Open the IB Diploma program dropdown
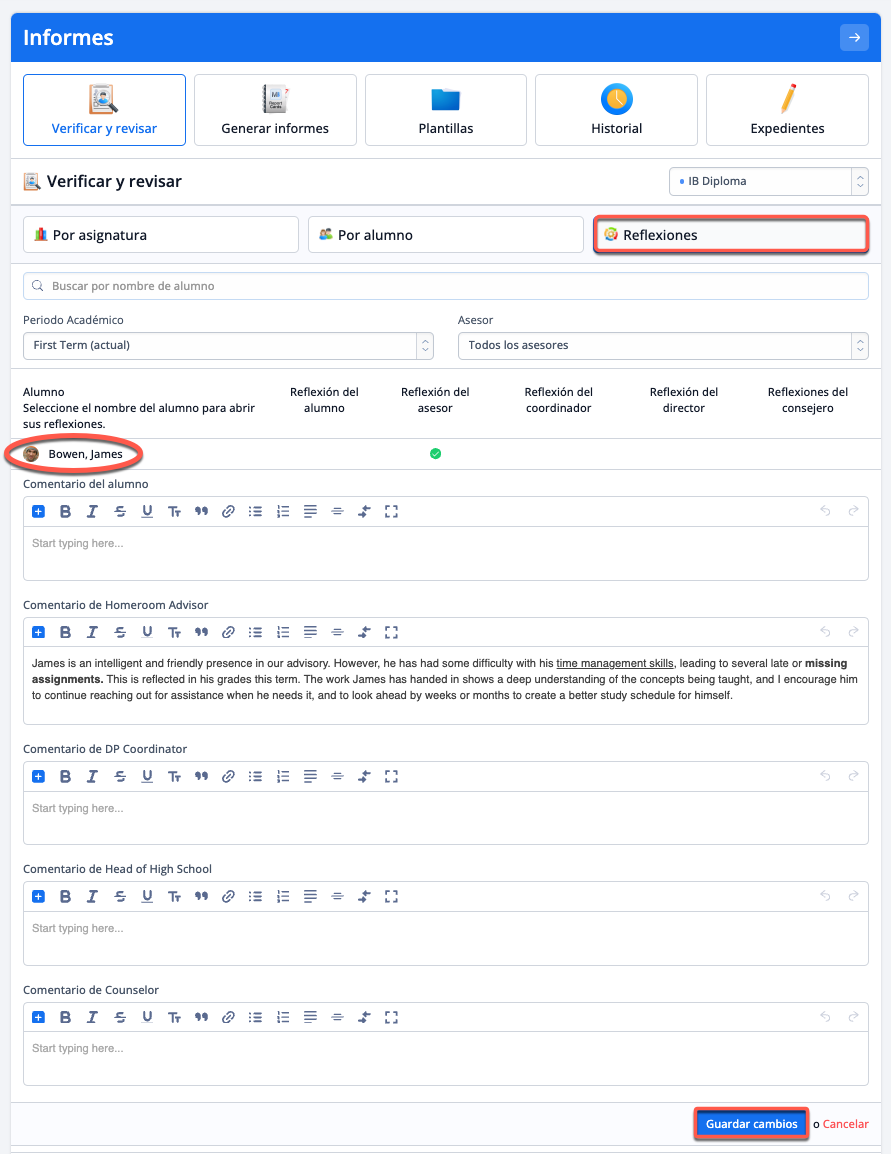Viewport: 891px width, 1154px height. (x=768, y=181)
